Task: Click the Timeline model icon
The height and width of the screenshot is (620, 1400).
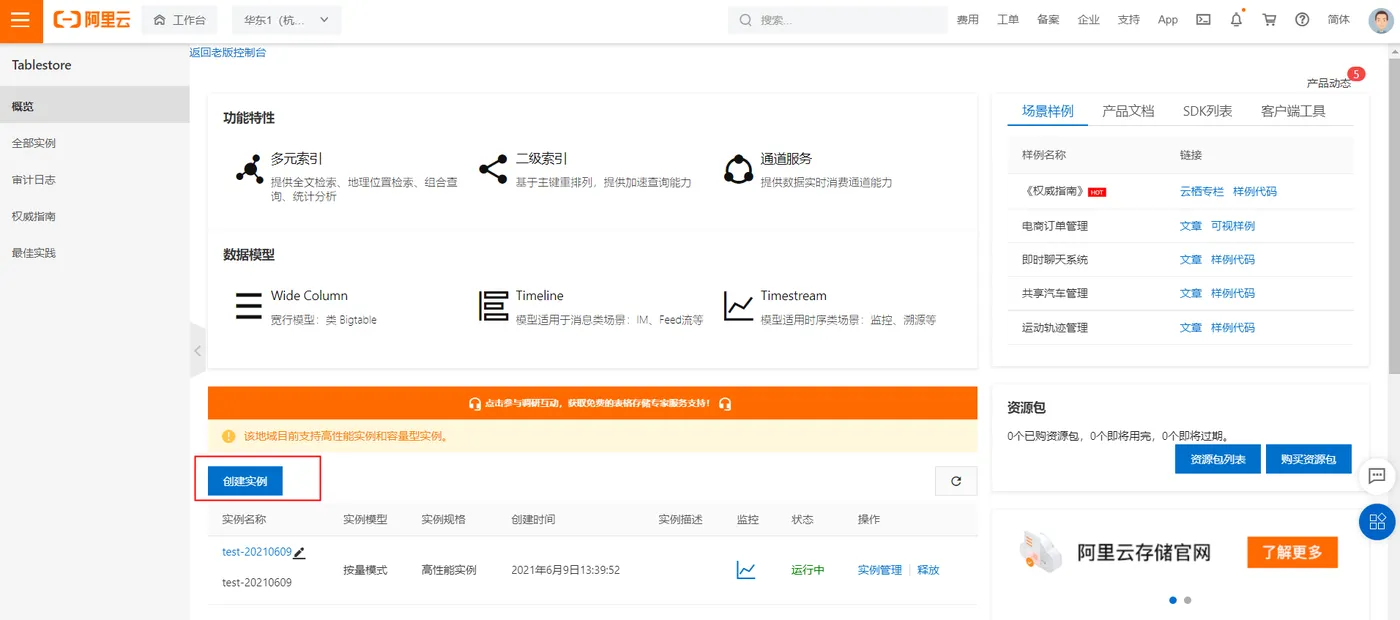Action: click(x=494, y=305)
